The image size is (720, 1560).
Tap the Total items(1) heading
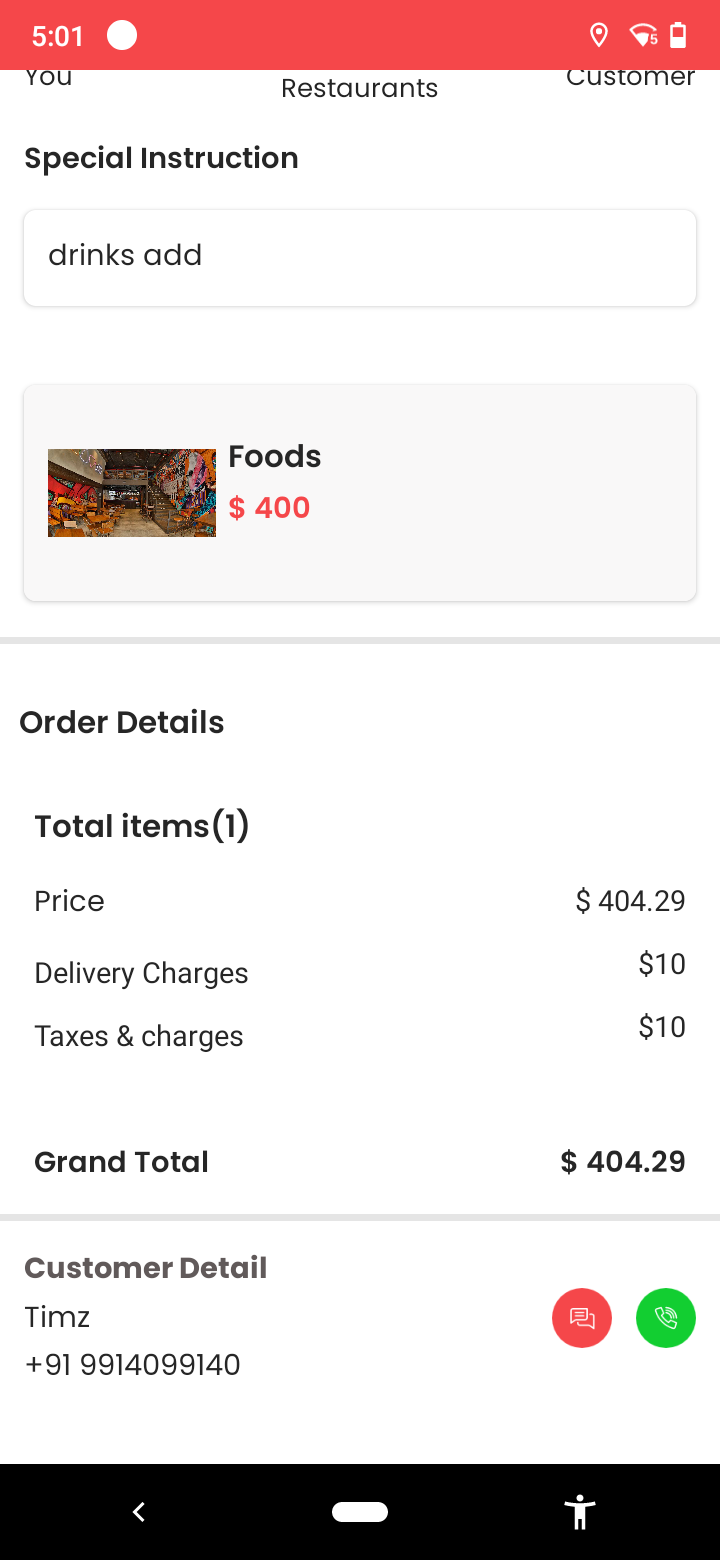pos(142,827)
